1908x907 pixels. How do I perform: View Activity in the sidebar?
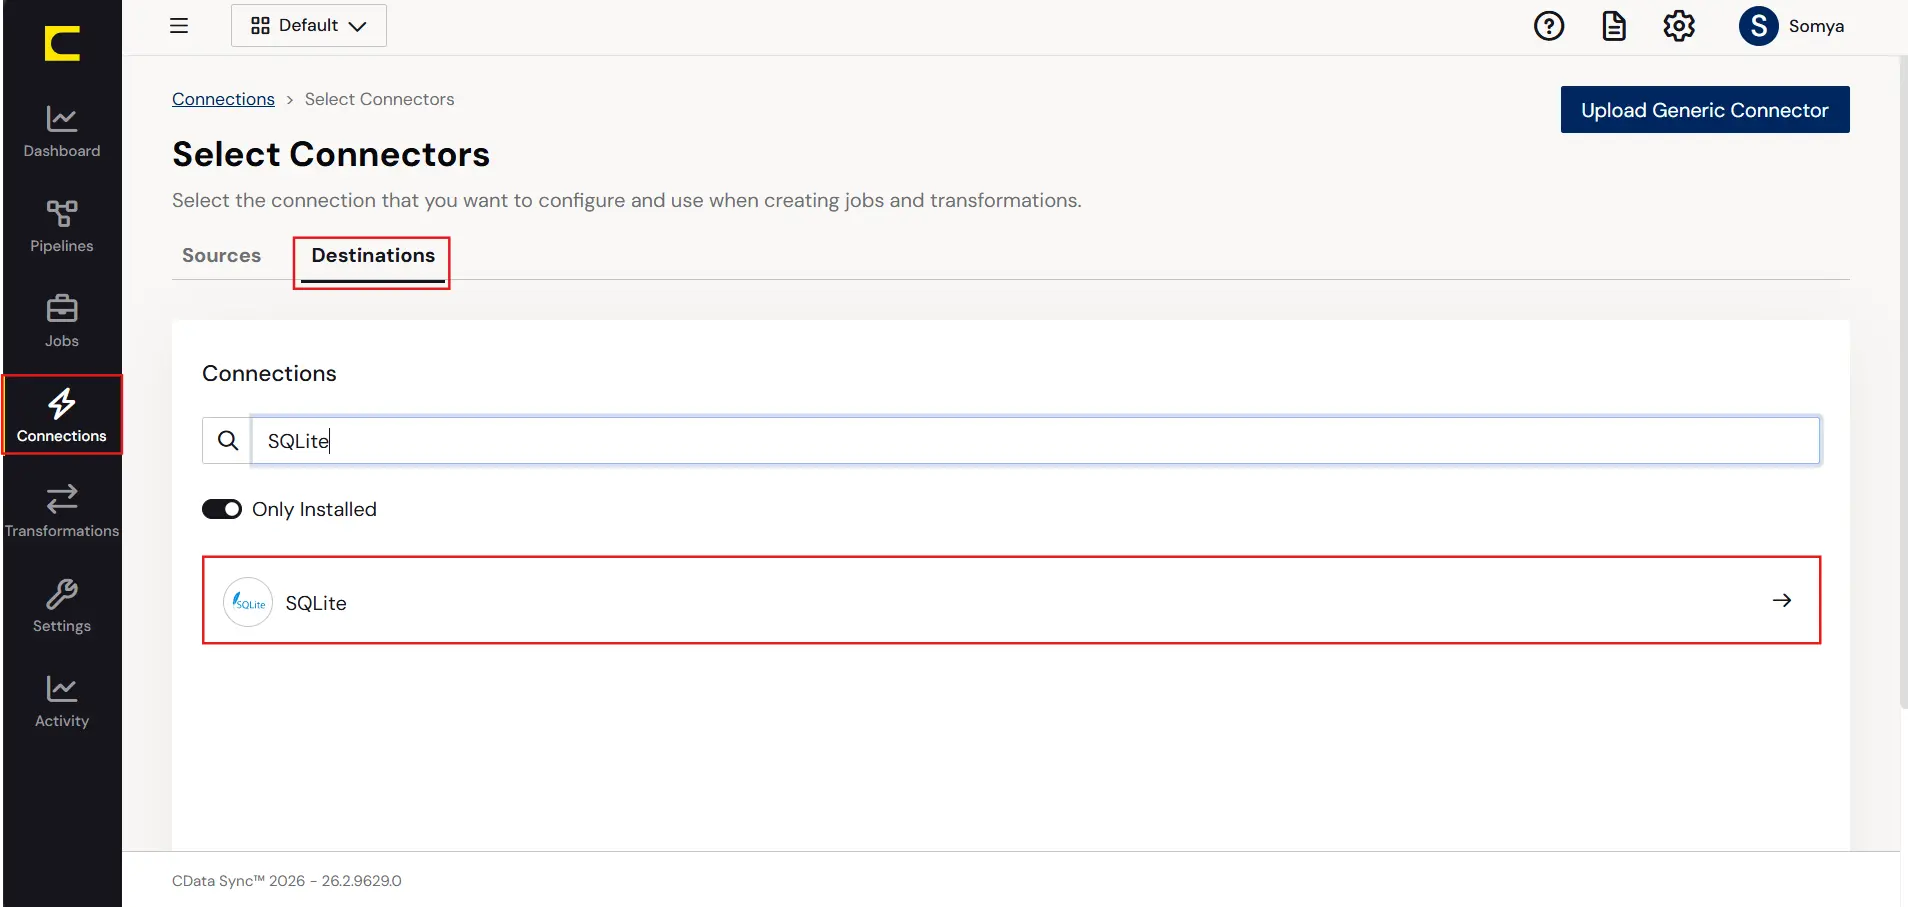[62, 702]
